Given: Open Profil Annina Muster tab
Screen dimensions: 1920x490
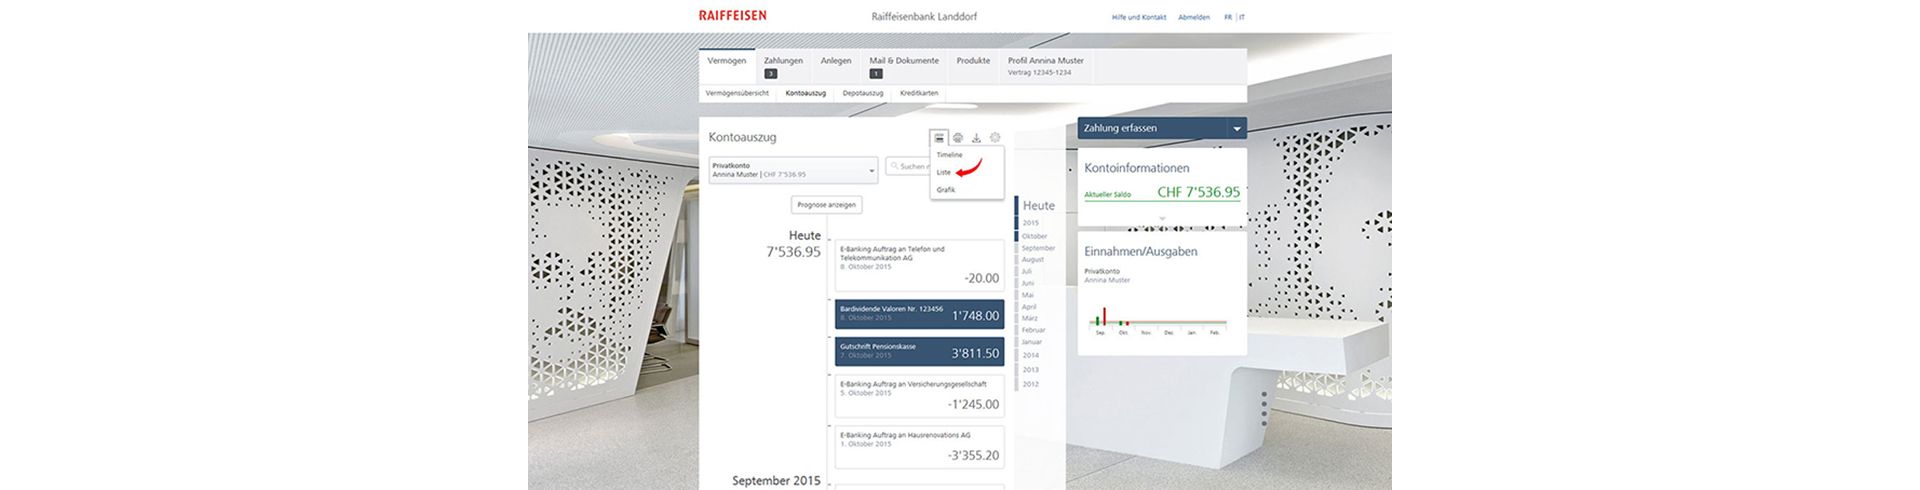Looking at the screenshot, I should coord(1046,66).
